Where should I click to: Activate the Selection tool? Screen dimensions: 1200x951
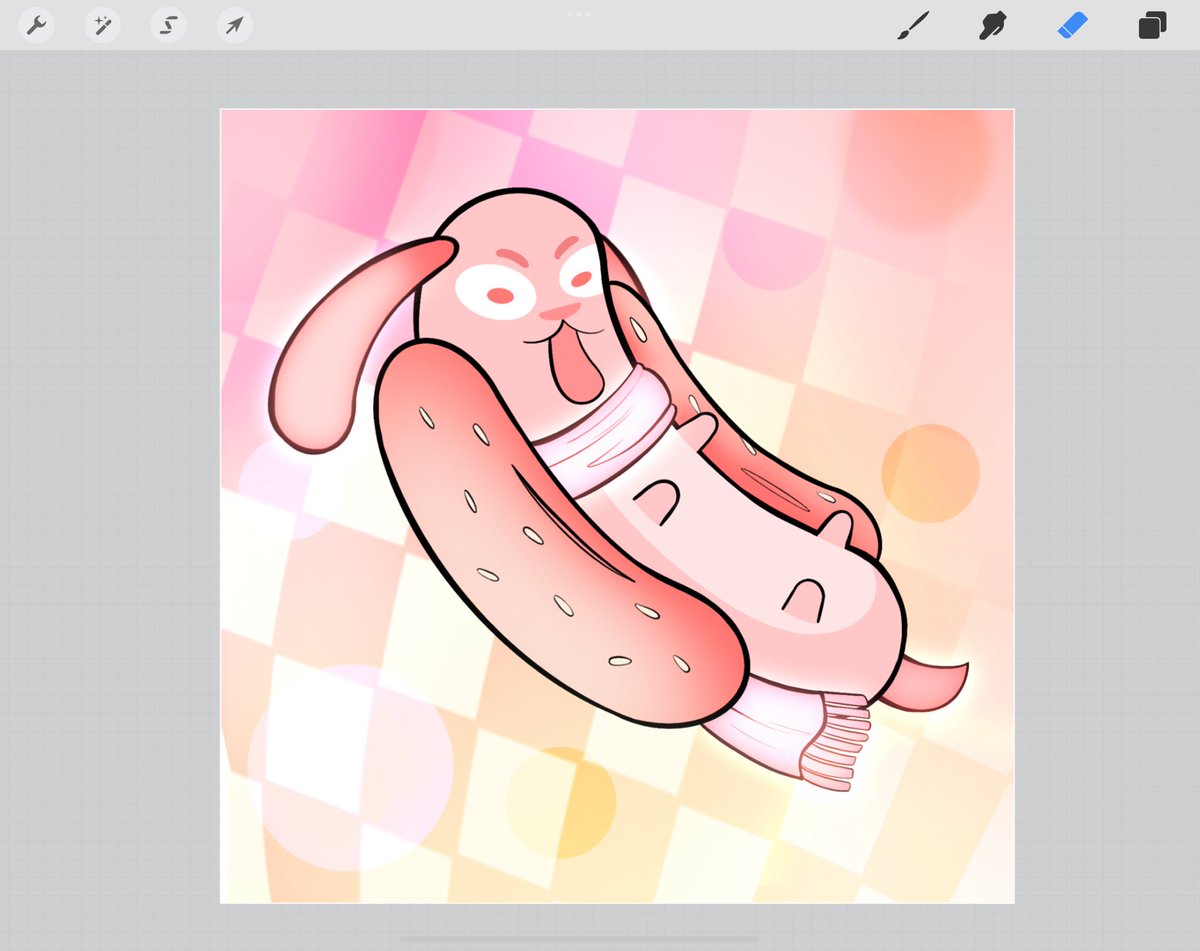coord(169,25)
